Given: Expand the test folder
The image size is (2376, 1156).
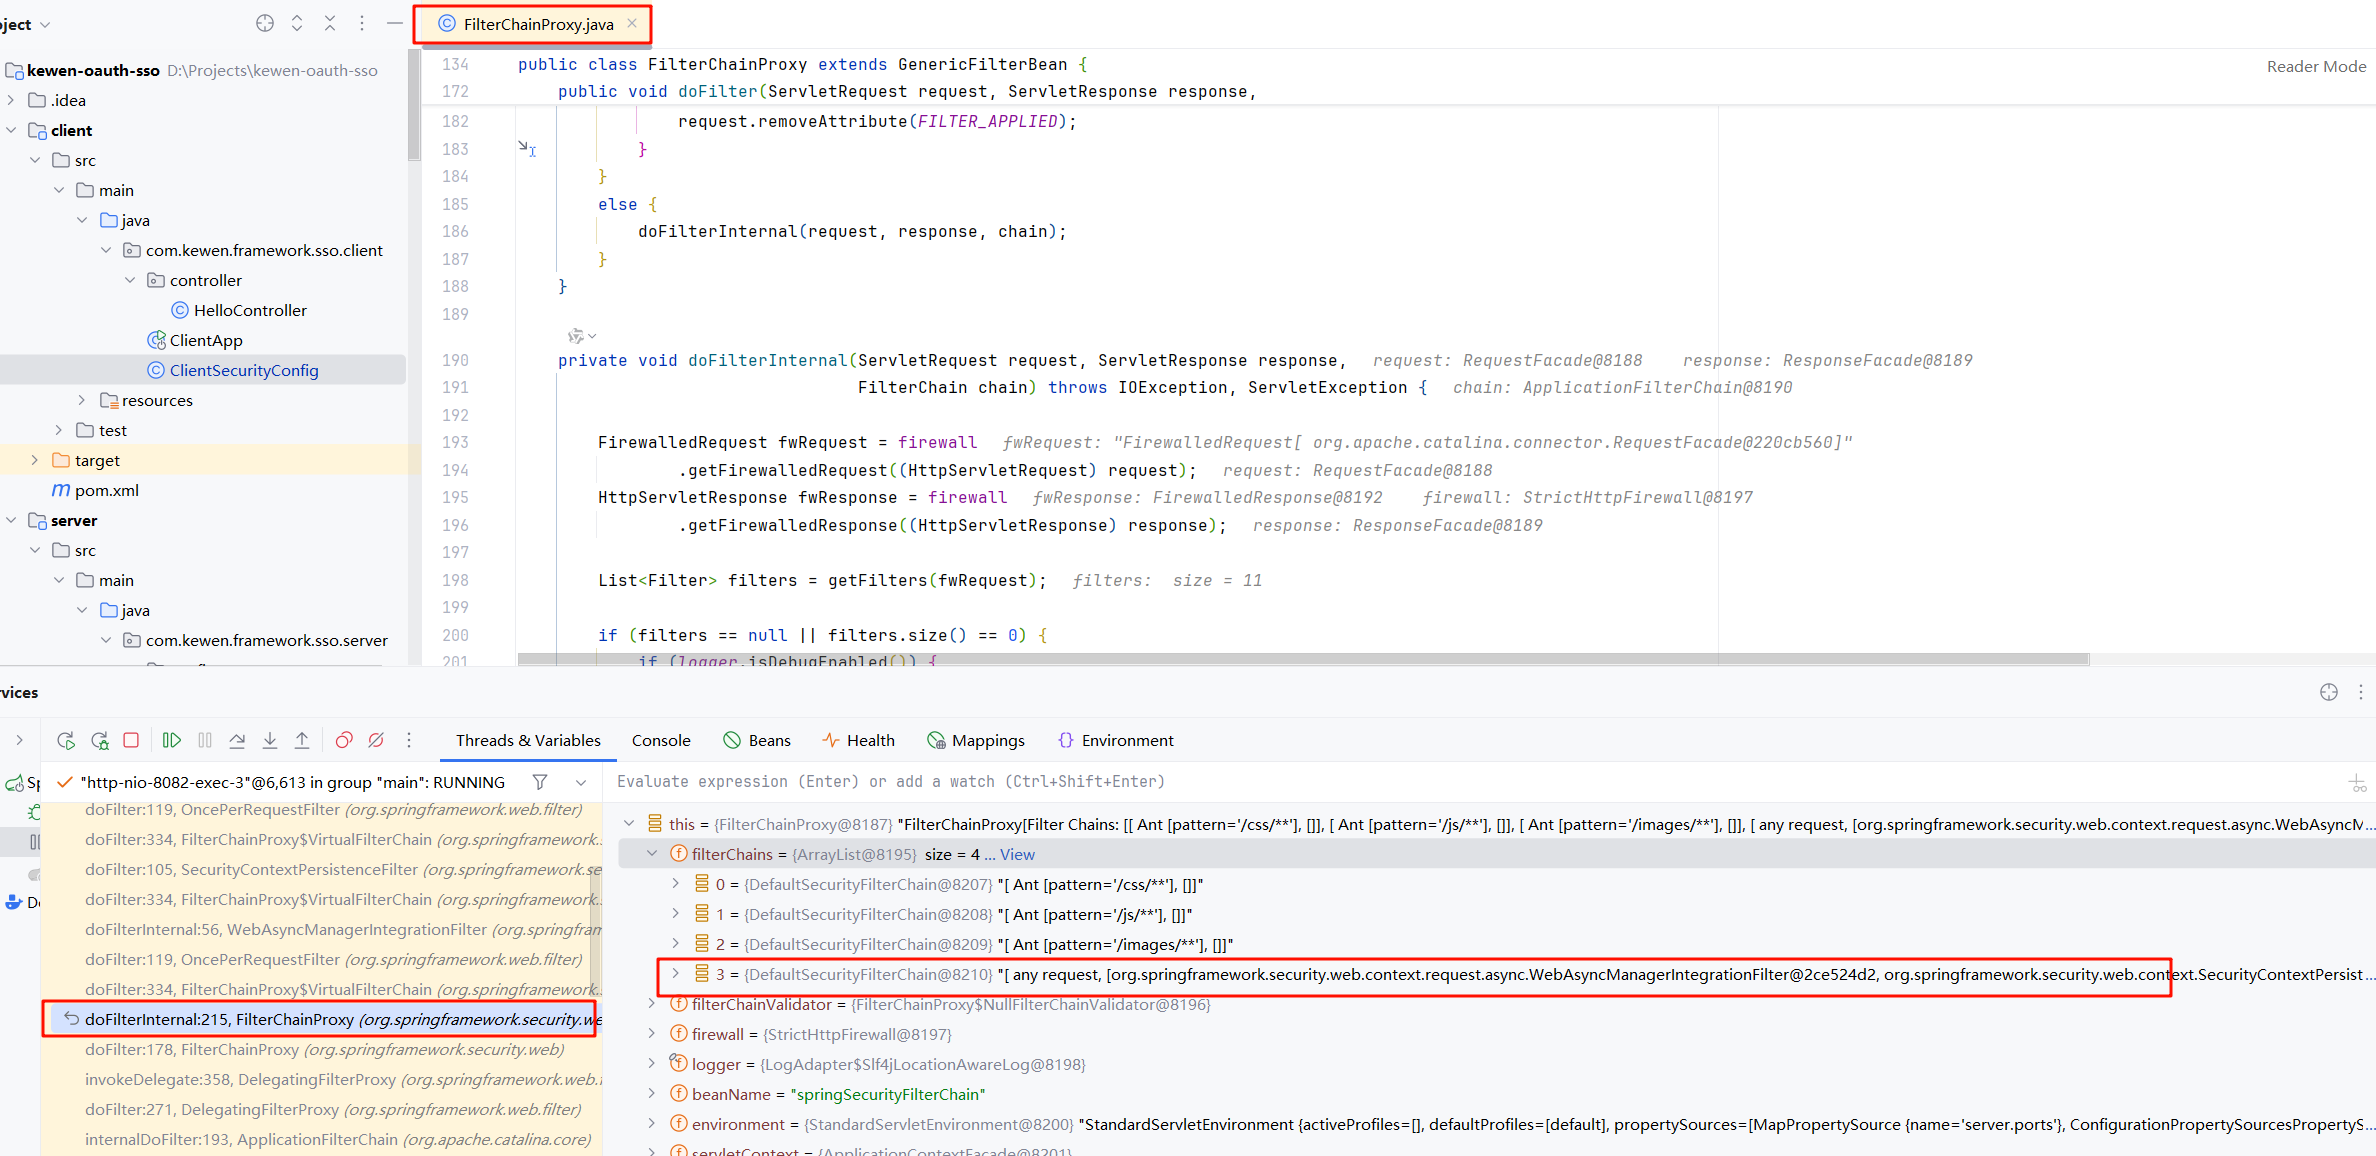Looking at the screenshot, I should click(59, 430).
